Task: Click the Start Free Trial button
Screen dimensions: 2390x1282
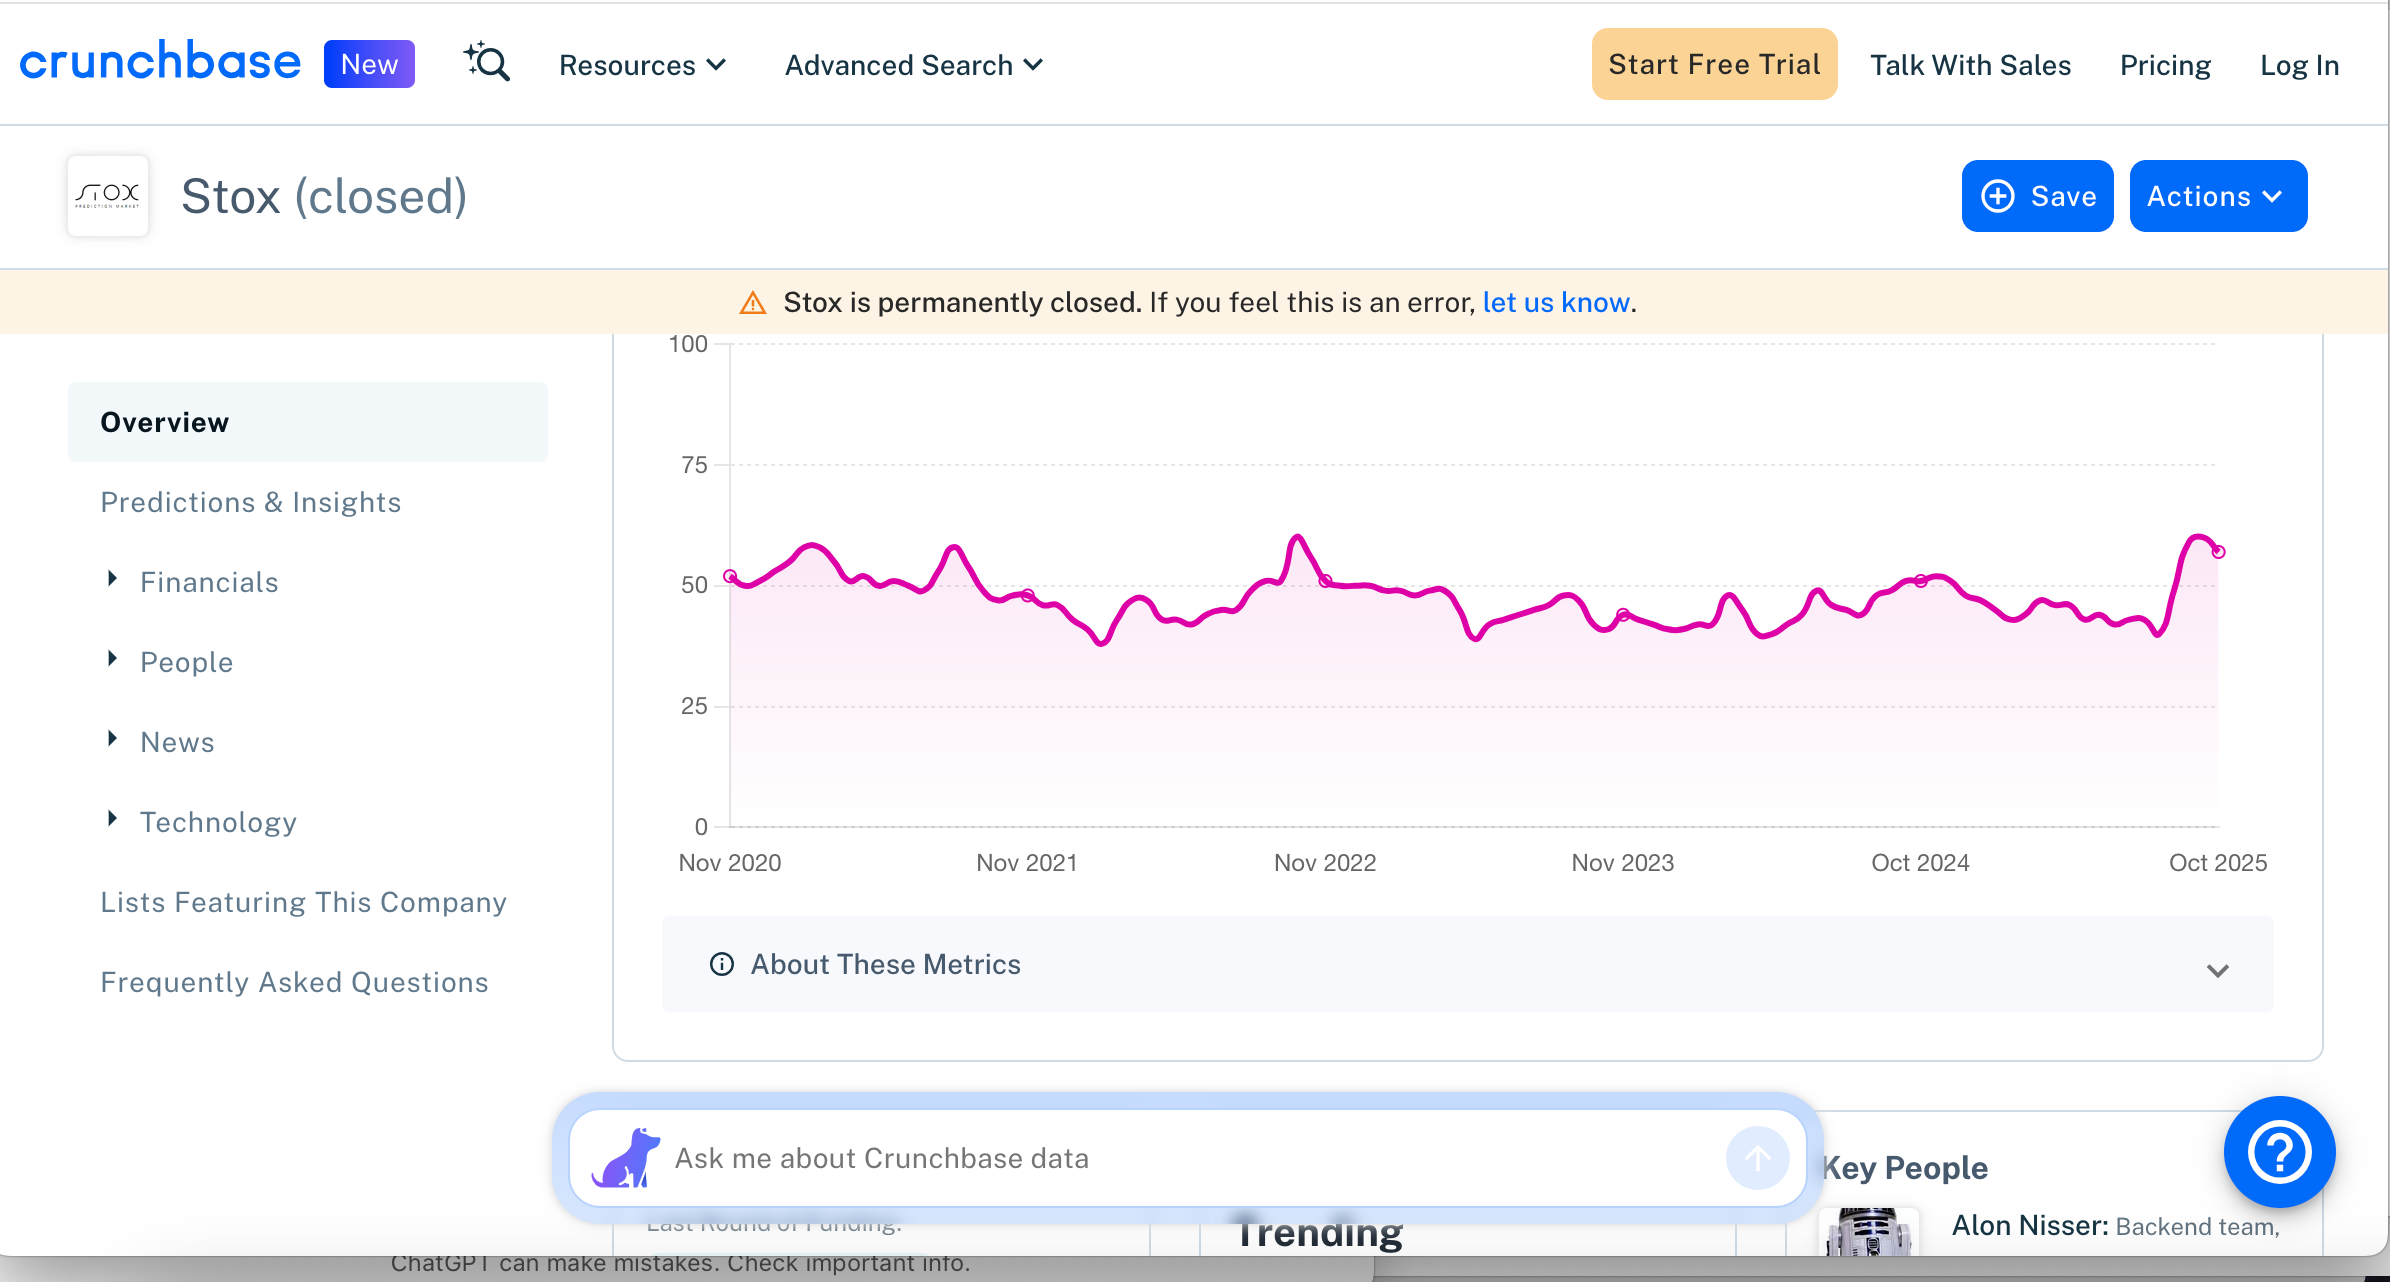Action: (x=1714, y=64)
